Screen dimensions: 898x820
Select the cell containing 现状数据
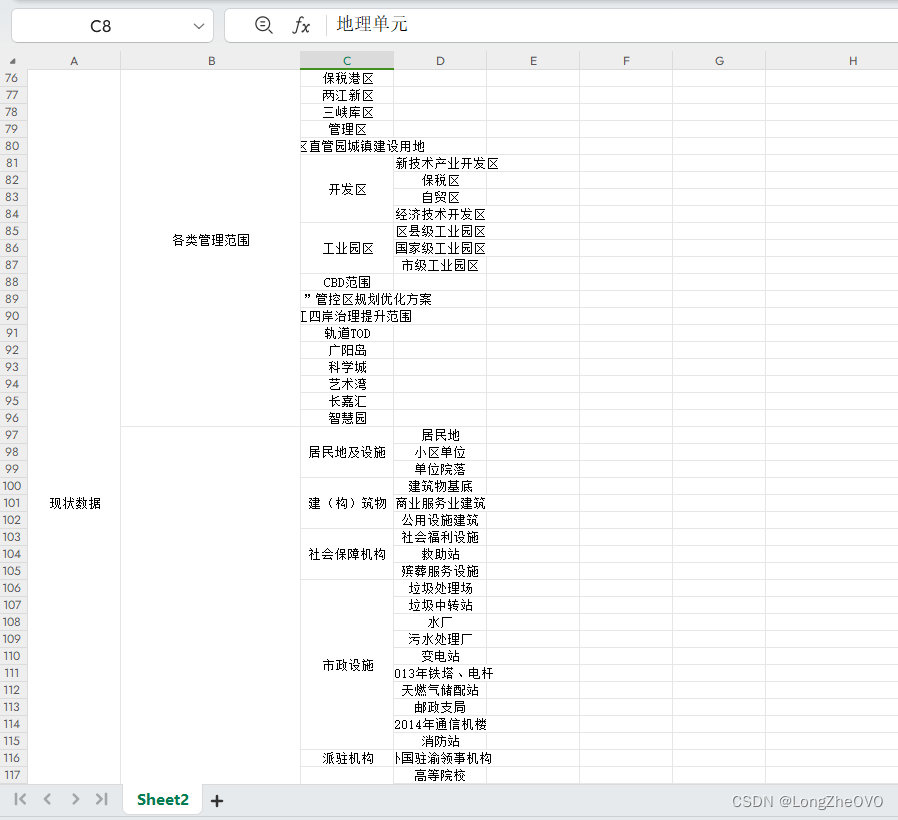73,503
